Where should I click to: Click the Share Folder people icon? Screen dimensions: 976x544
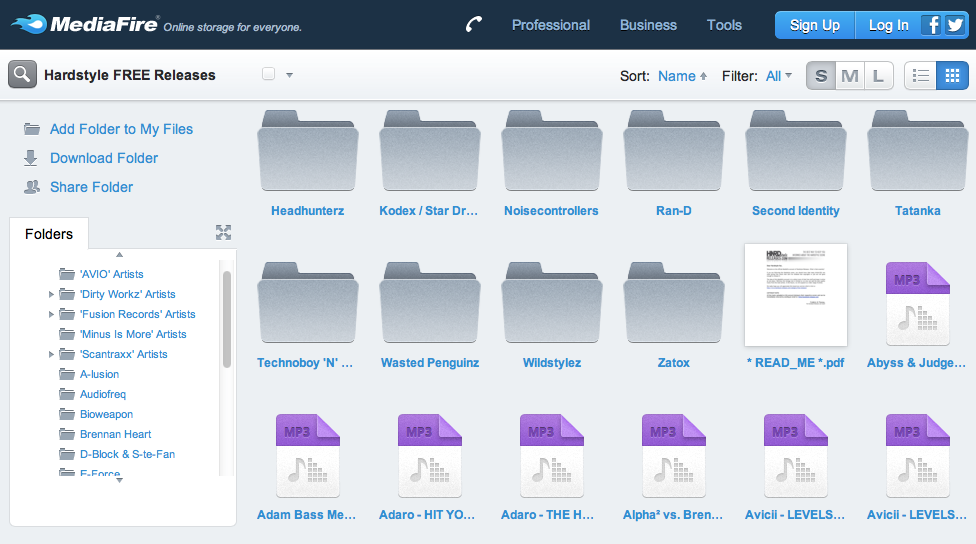click(x=32, y=187)
